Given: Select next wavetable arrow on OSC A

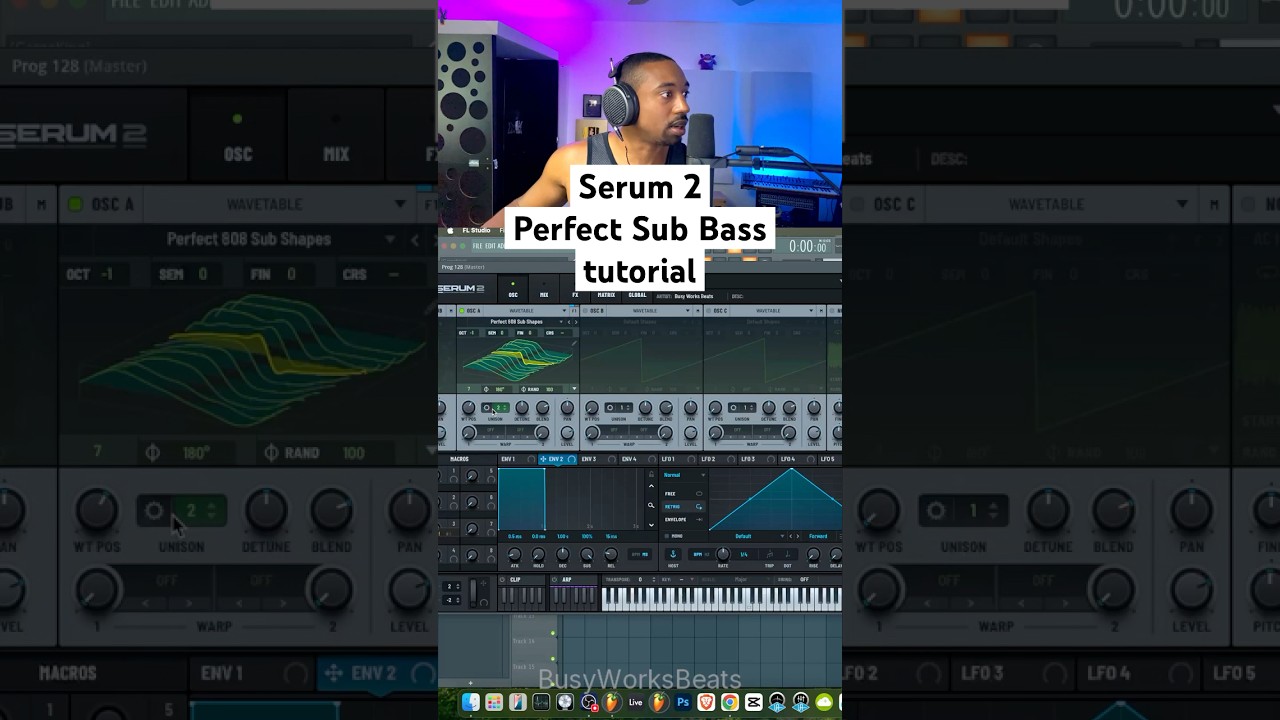Looking at the screenshot, I should click(576, 322).
